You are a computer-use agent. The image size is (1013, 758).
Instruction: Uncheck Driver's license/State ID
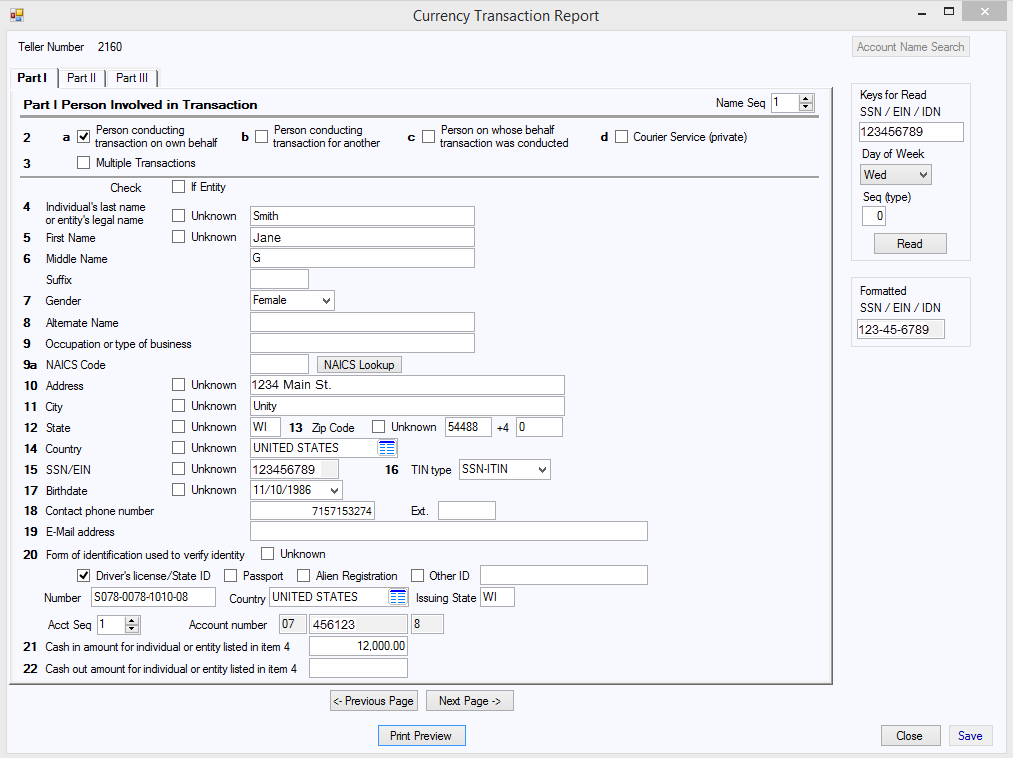pyautogui.click(x=83, y=575)
